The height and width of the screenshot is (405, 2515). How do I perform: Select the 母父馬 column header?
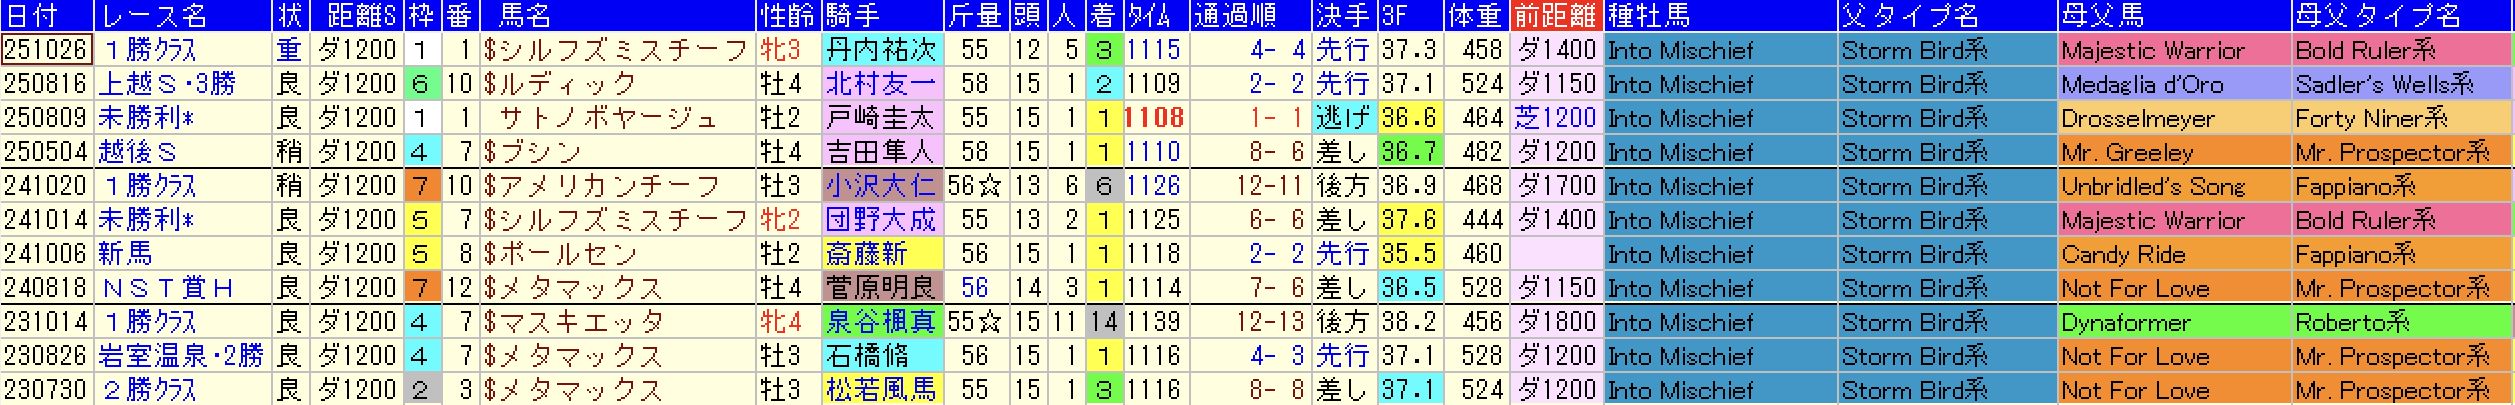tap(2173, 16)
